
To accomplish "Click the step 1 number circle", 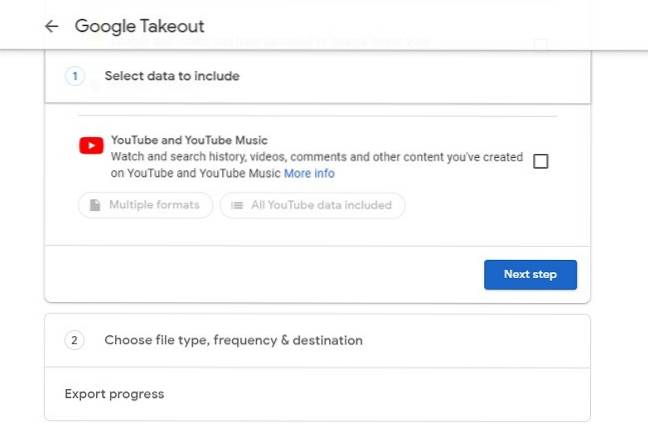I will [75, 76].
